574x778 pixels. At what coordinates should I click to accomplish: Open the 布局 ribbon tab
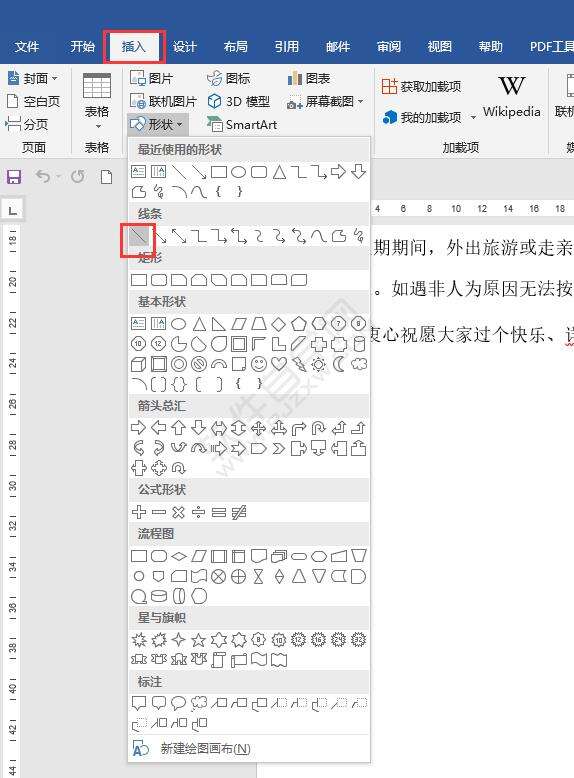coord(236,47)
